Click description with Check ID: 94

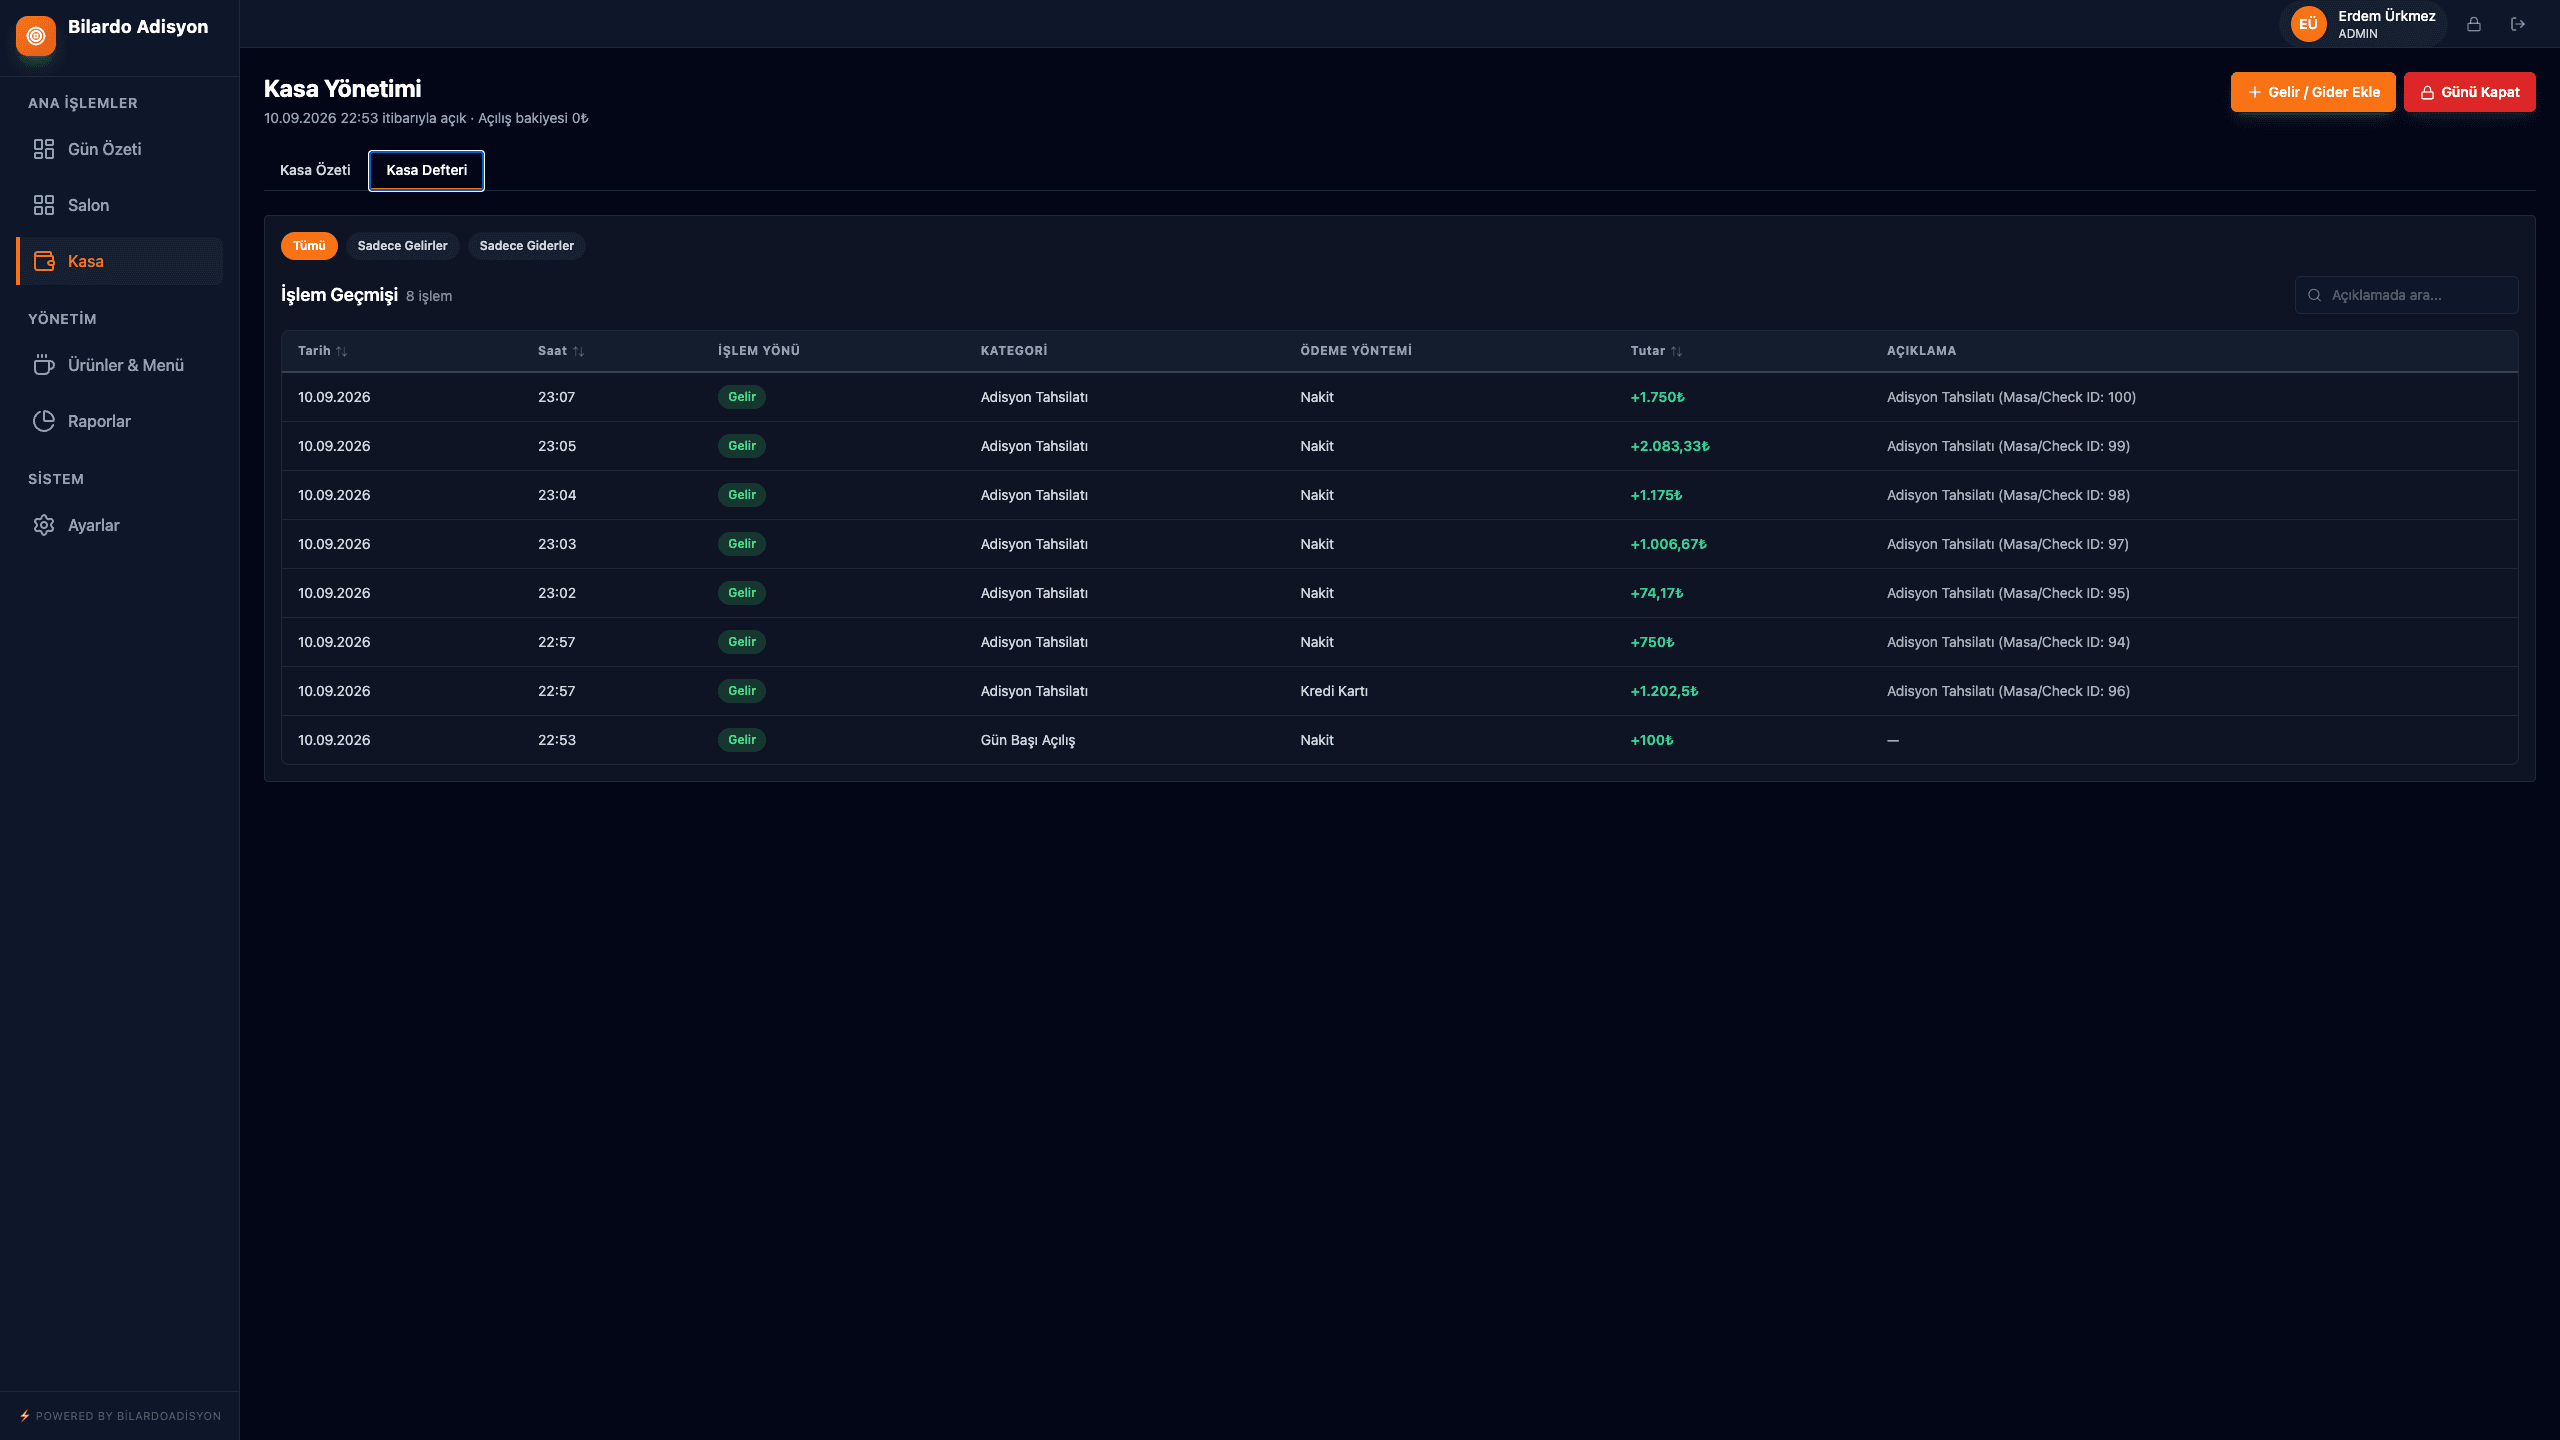click(x=2008, y=642)
